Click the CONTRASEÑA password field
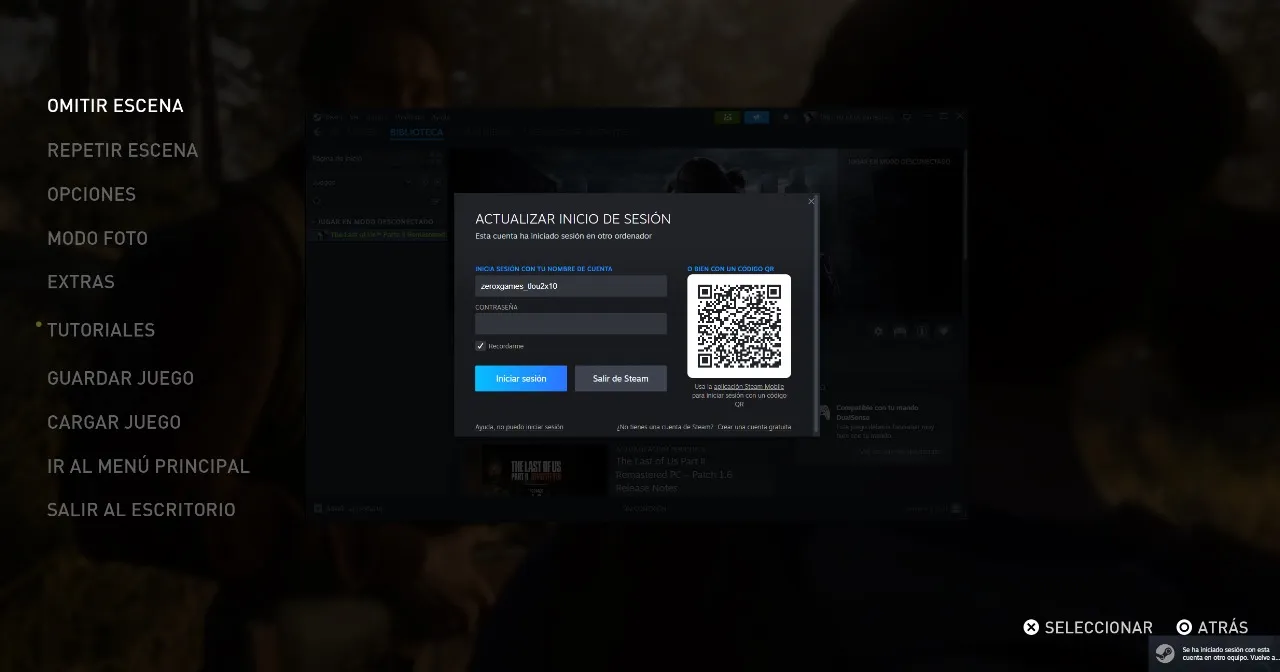Screen dimensions: 1280x672 click(x=571, y=323)
